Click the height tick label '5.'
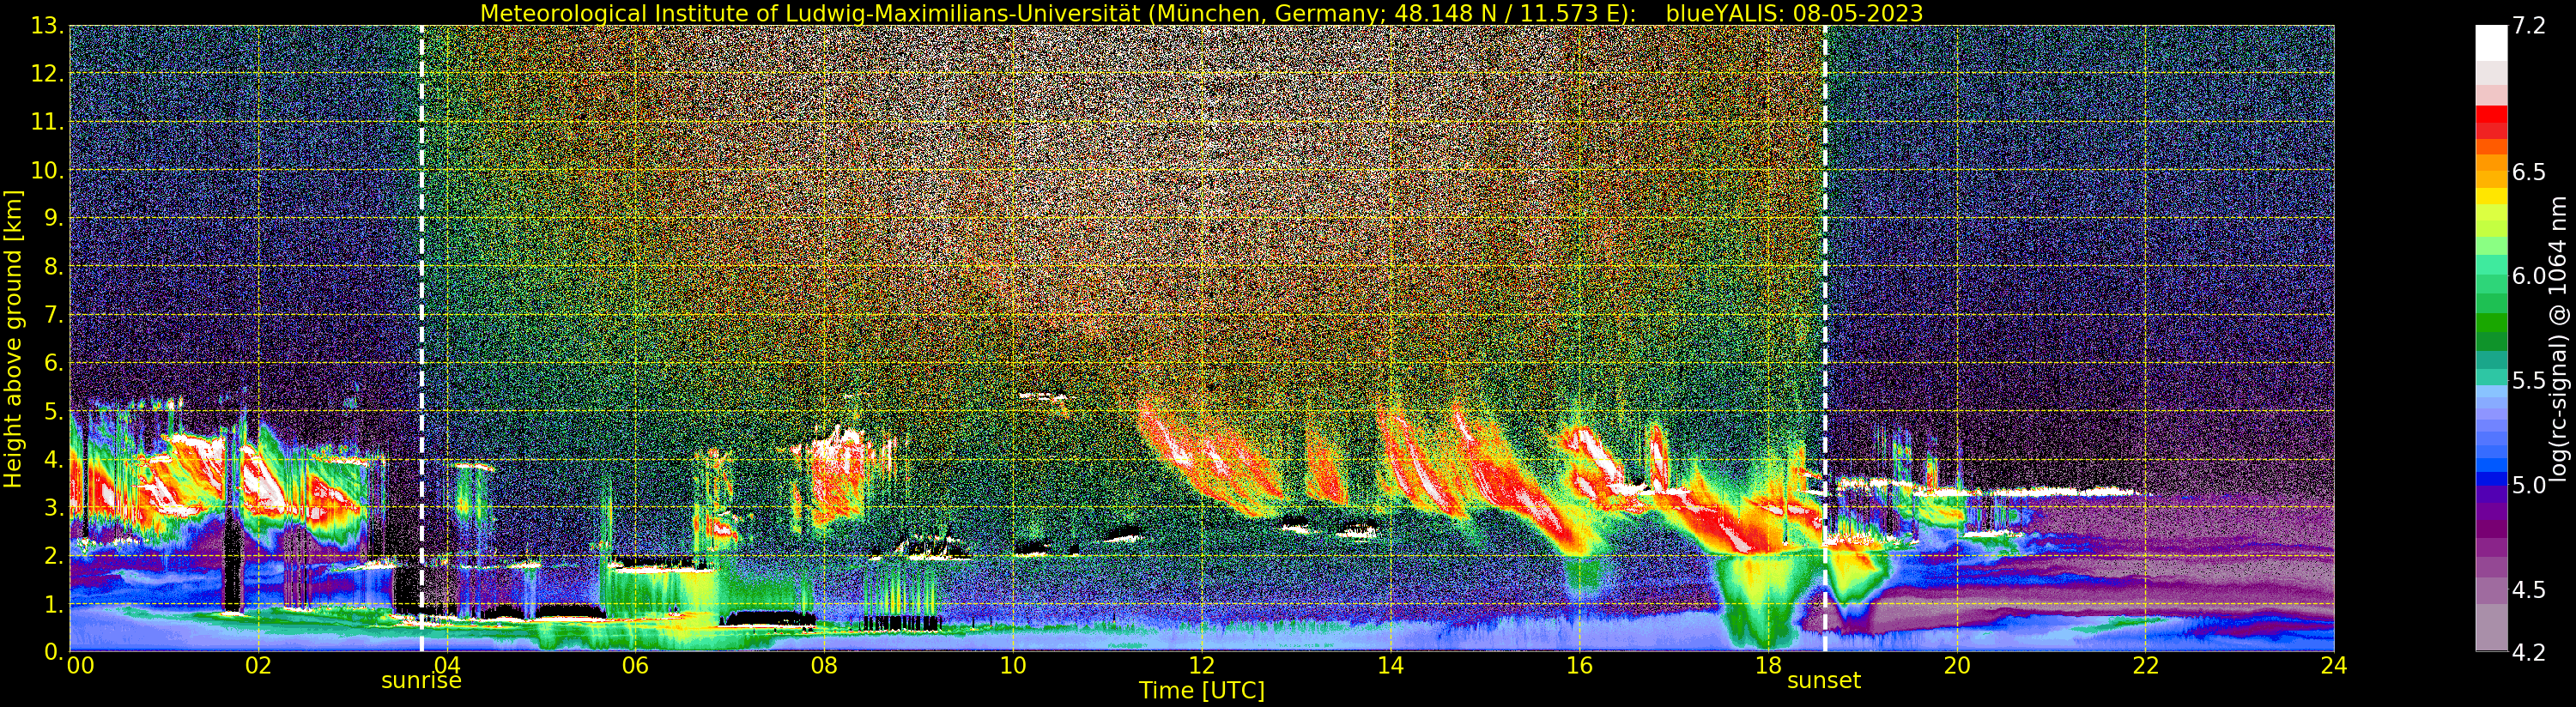The height and width of the screenshot is (707, 2576). click(x=54, y=411)
